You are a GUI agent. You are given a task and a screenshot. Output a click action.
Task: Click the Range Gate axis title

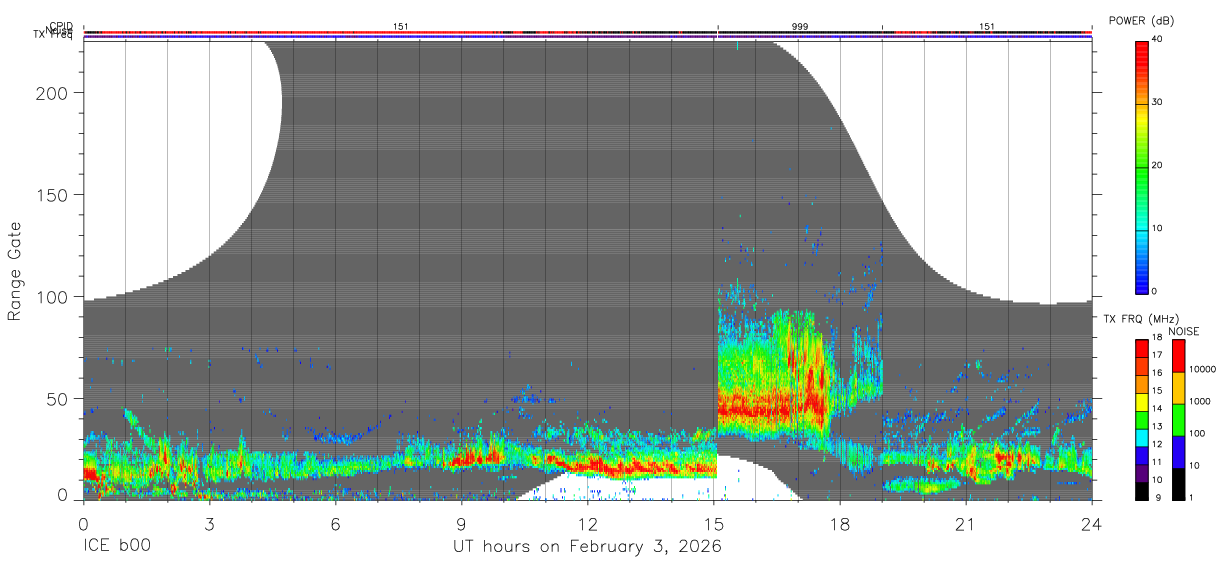pos(15,272)
